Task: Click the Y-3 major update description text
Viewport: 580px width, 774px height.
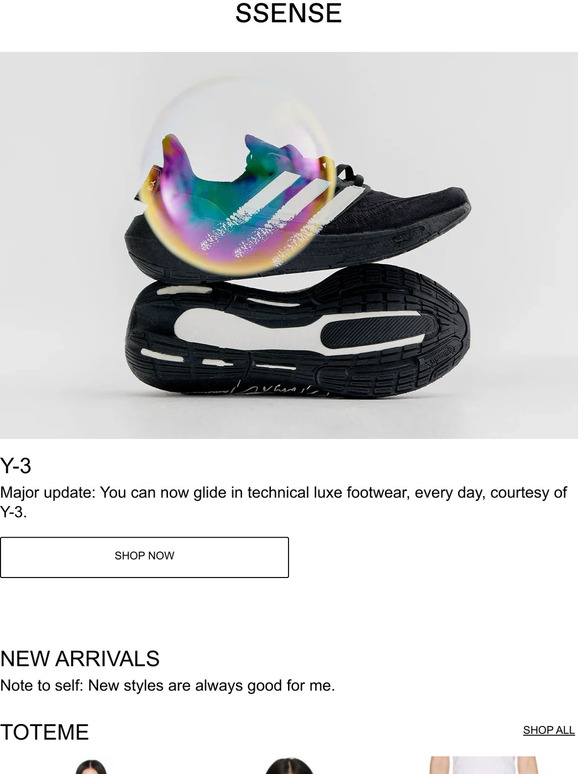Action: [283, 502]
